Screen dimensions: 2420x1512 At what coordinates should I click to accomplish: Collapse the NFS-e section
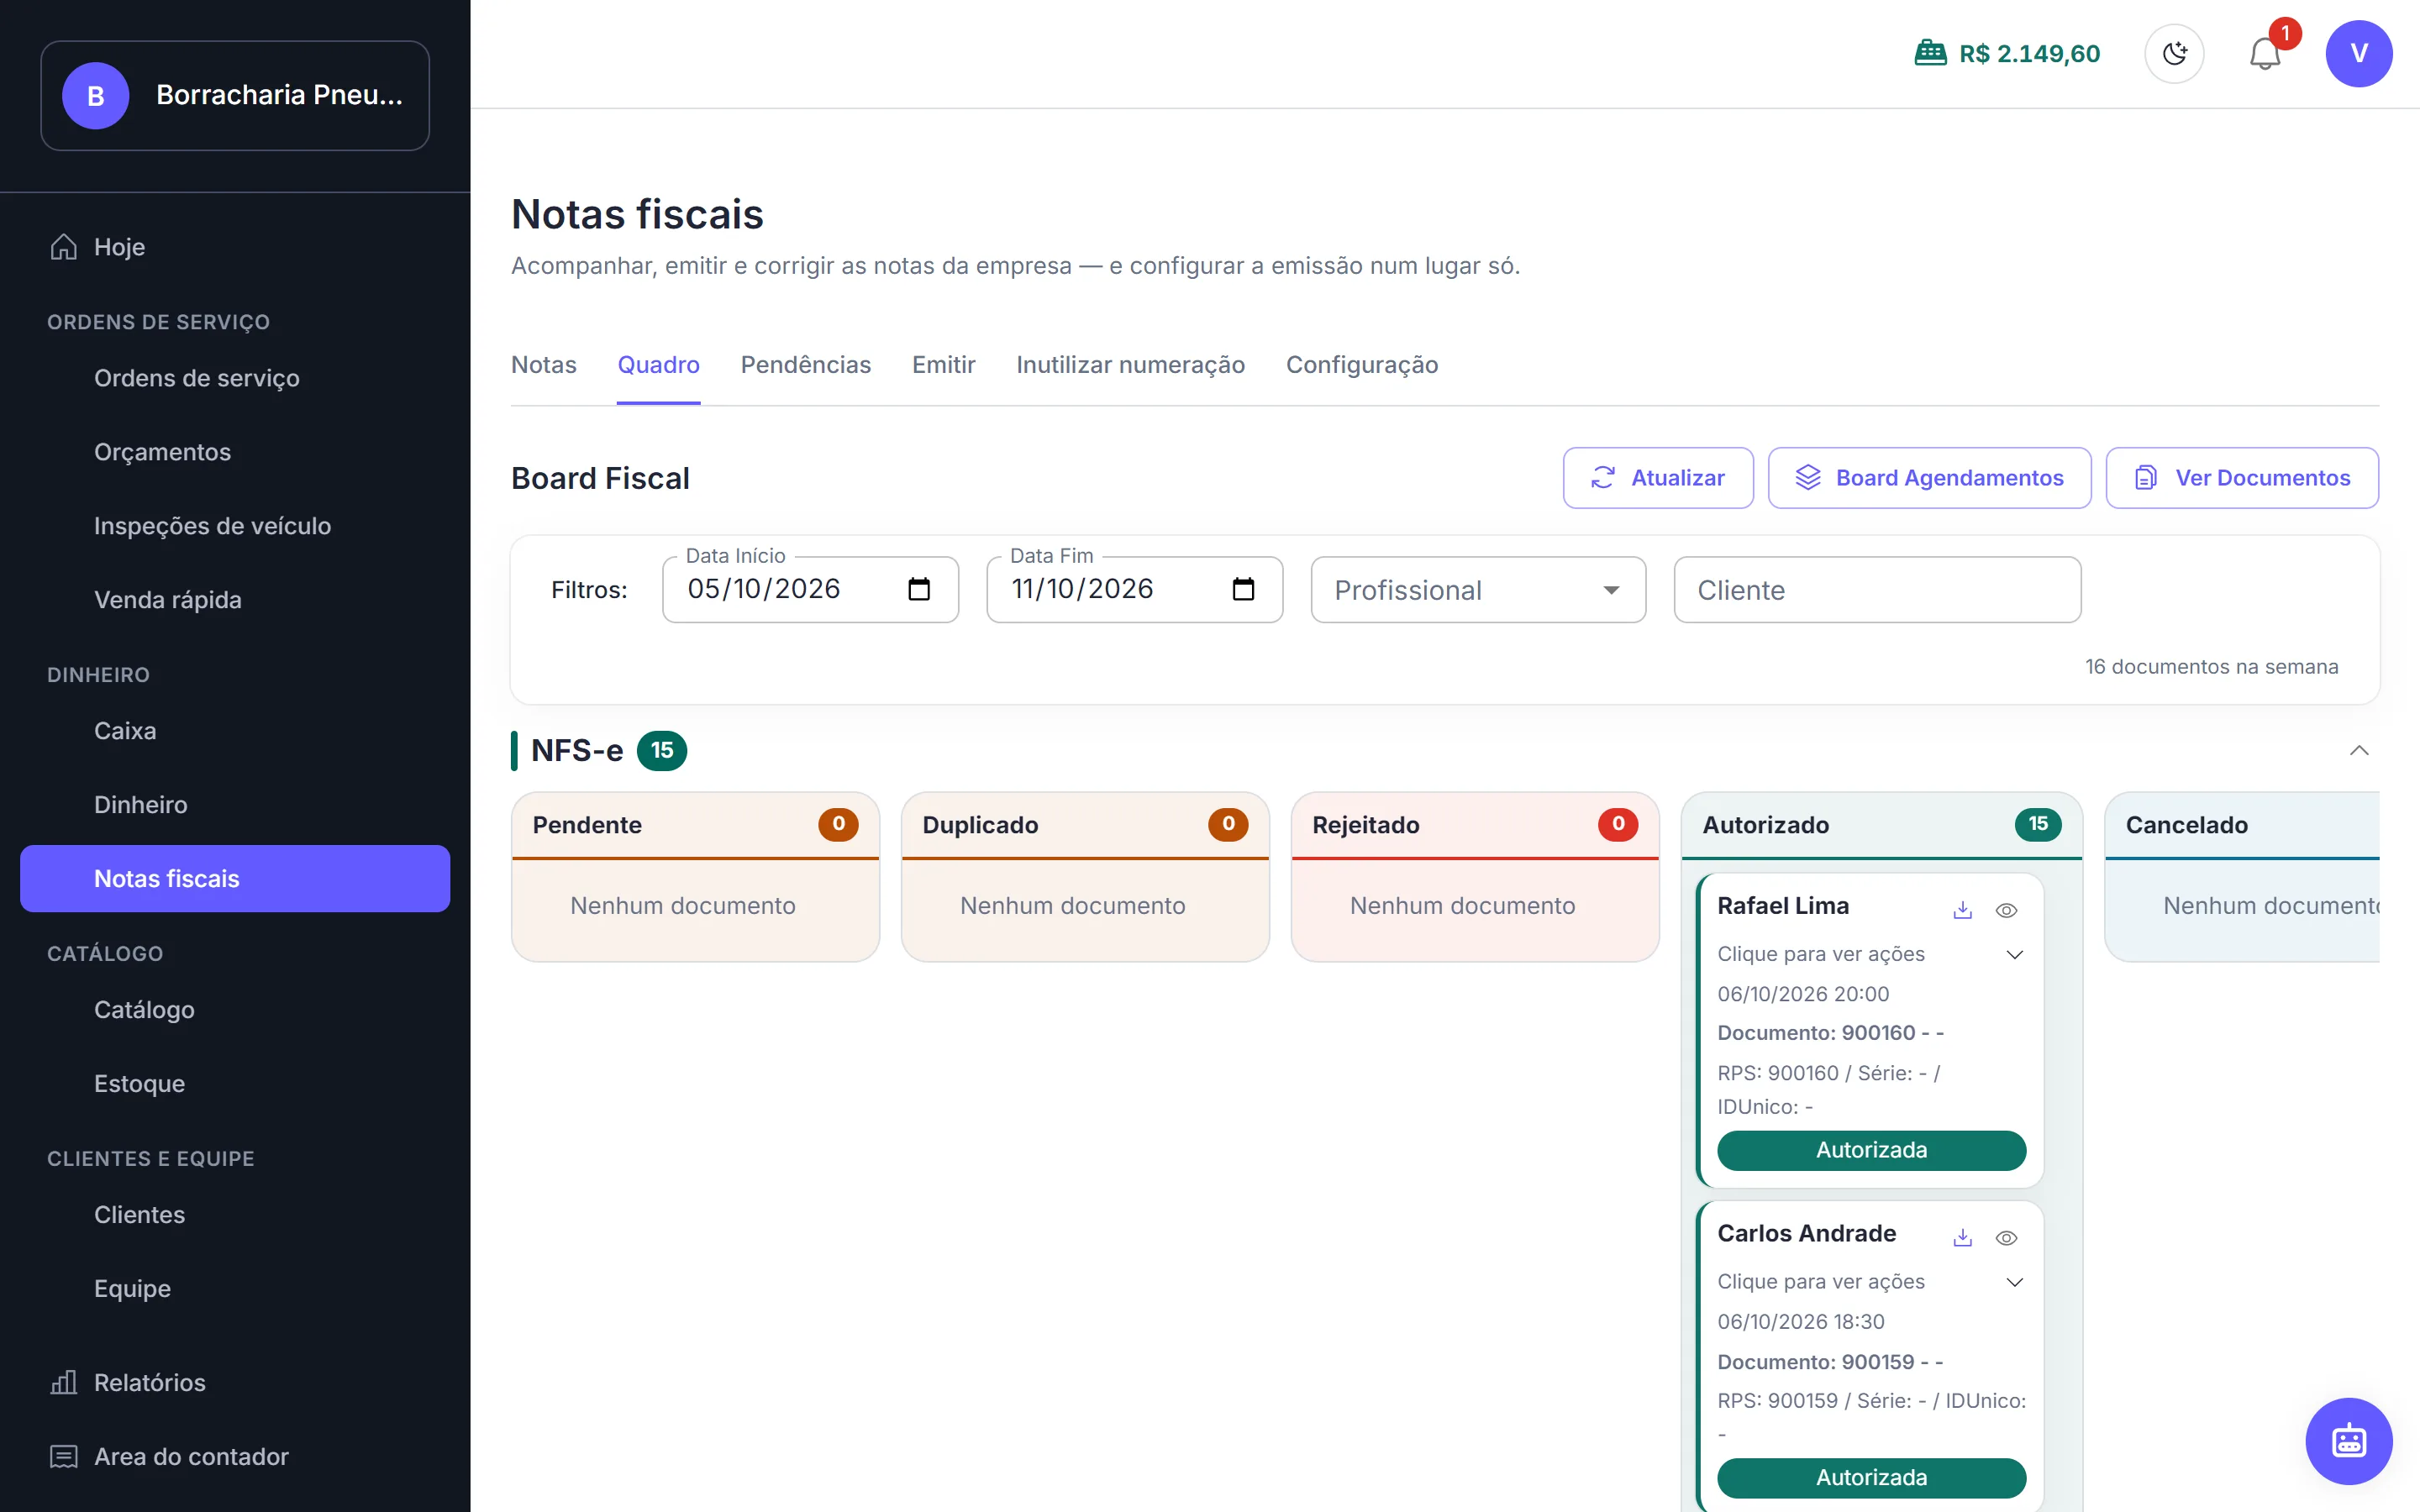pyautogui.click(x=2359, y=750)
